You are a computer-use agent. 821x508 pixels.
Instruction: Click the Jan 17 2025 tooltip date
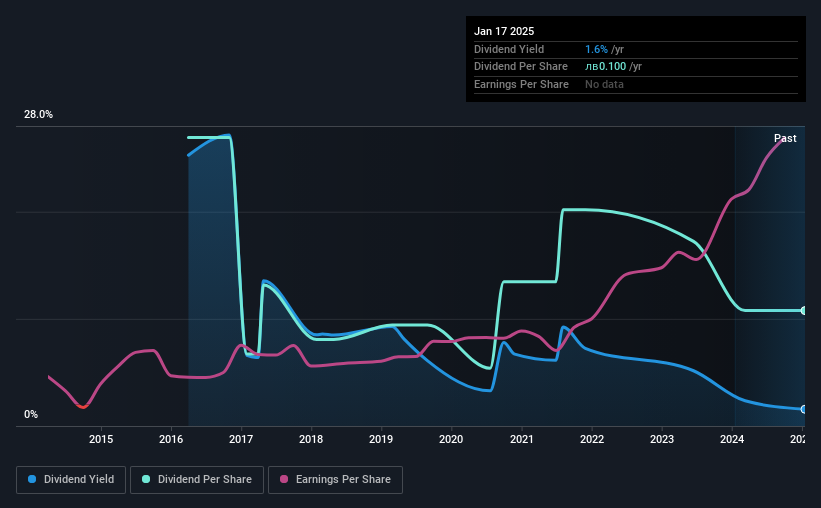click(x=504, y=31)
